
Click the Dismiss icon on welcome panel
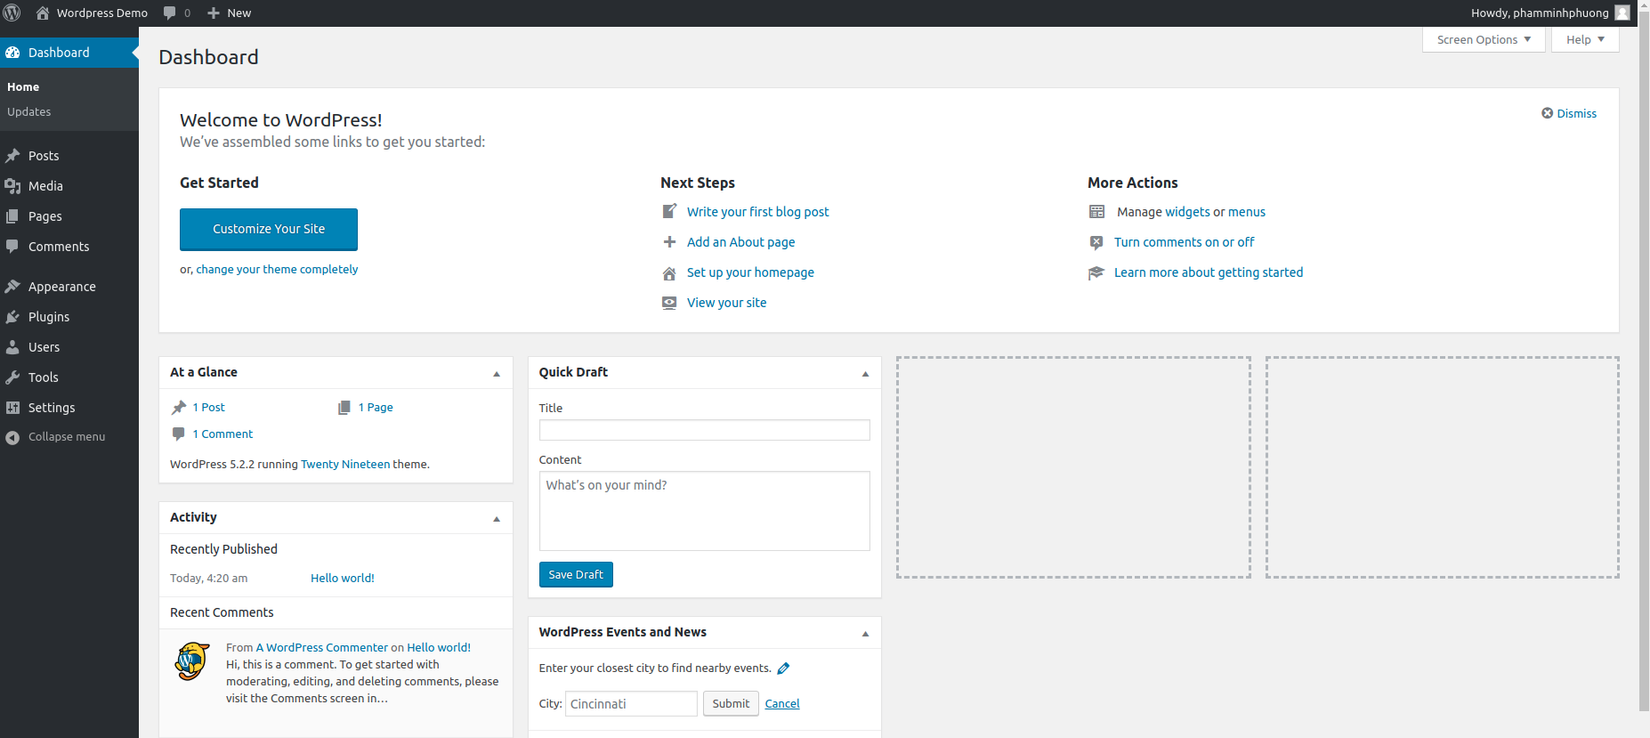pyautogui.click(x=1547, y=113)
